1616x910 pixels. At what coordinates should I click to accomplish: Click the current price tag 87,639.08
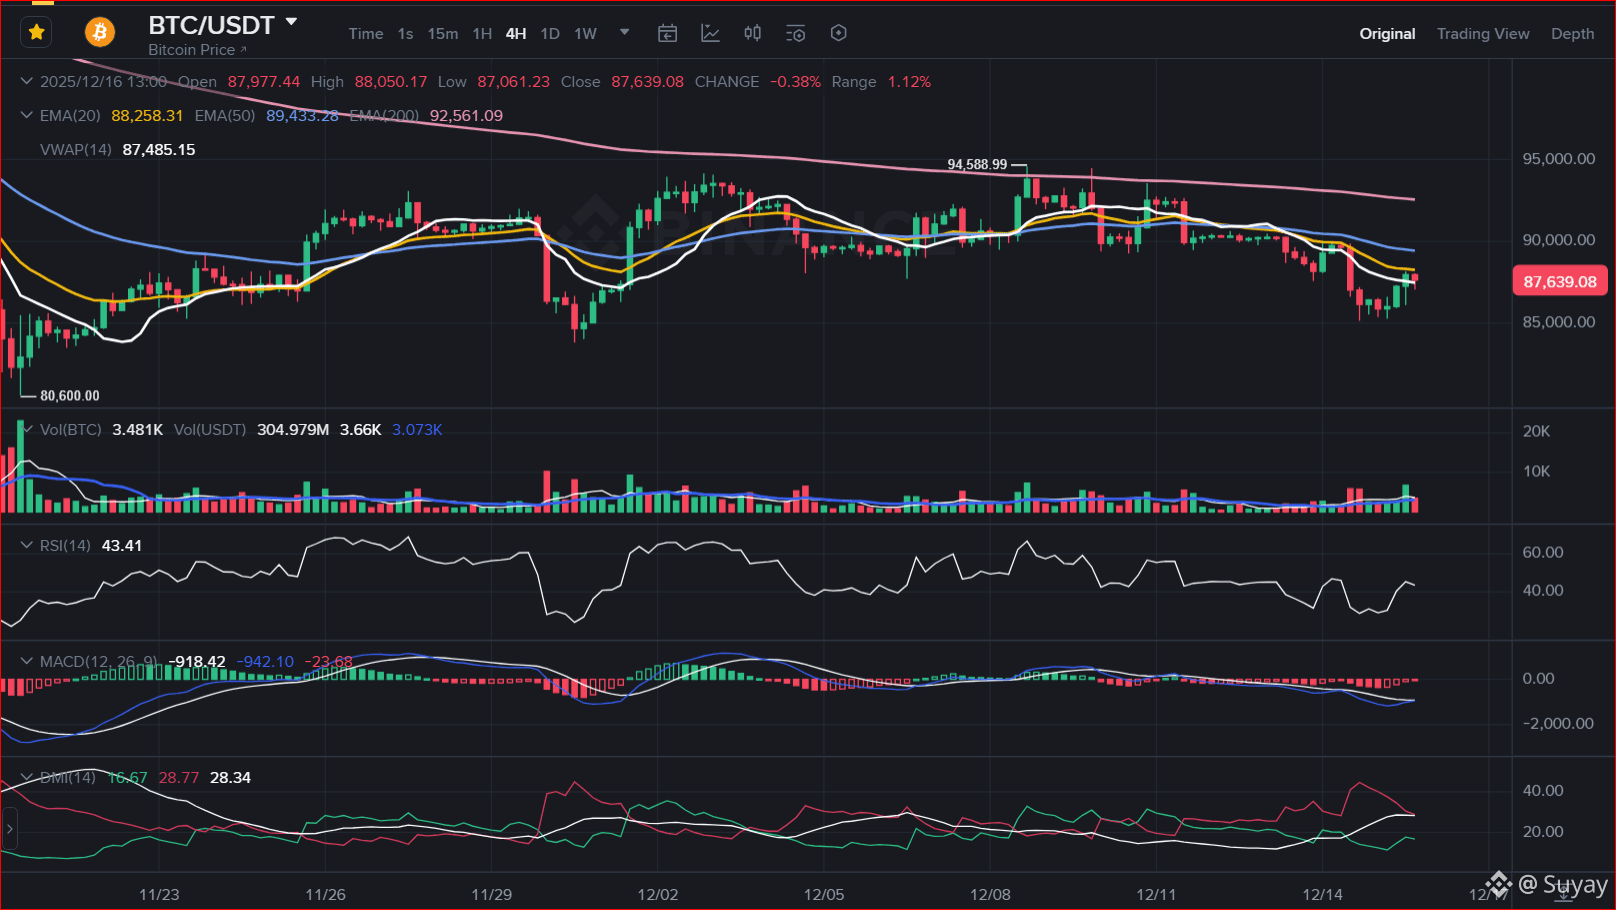click(1560, 282)
